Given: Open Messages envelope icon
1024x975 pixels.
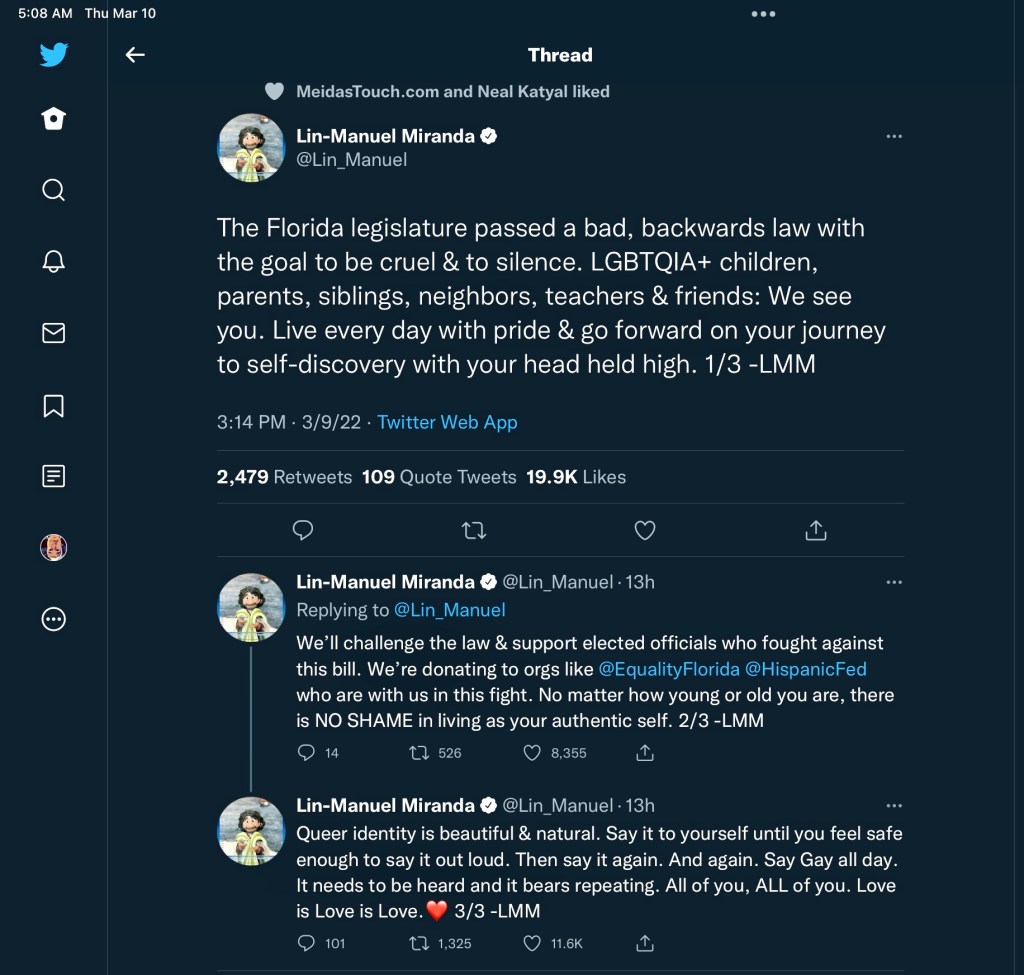Looking at the screenshot, I should point(54,333).
